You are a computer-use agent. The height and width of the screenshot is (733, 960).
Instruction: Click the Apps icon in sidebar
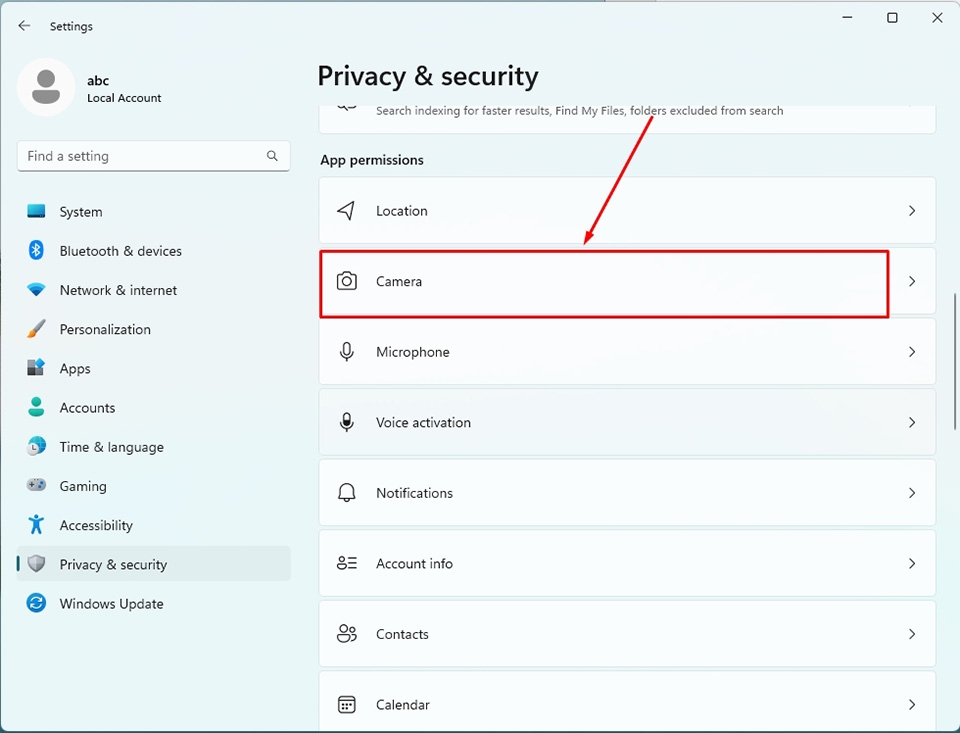click(36, 367)
